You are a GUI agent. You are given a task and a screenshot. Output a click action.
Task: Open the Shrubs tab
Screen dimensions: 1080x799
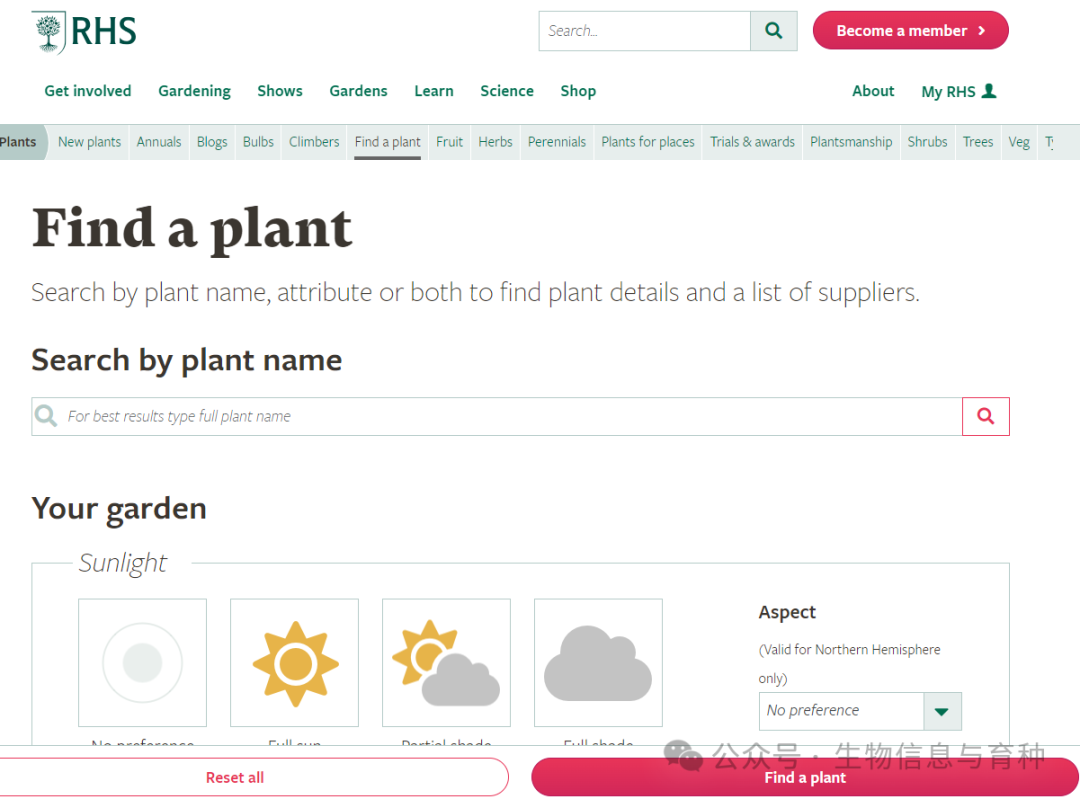click(927, 142)
